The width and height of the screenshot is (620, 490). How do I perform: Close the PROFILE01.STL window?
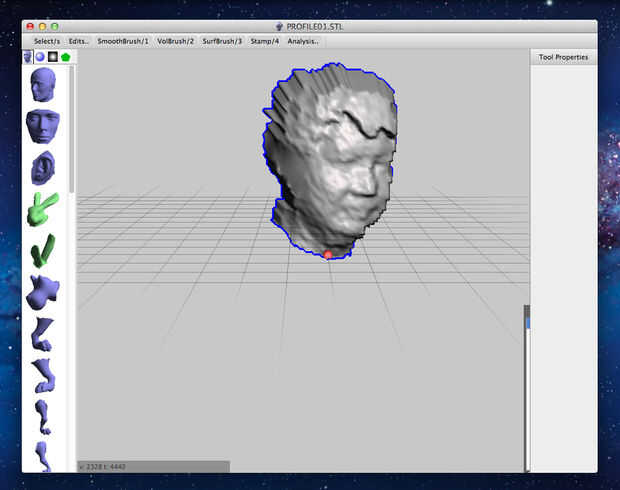pos(30,26)
